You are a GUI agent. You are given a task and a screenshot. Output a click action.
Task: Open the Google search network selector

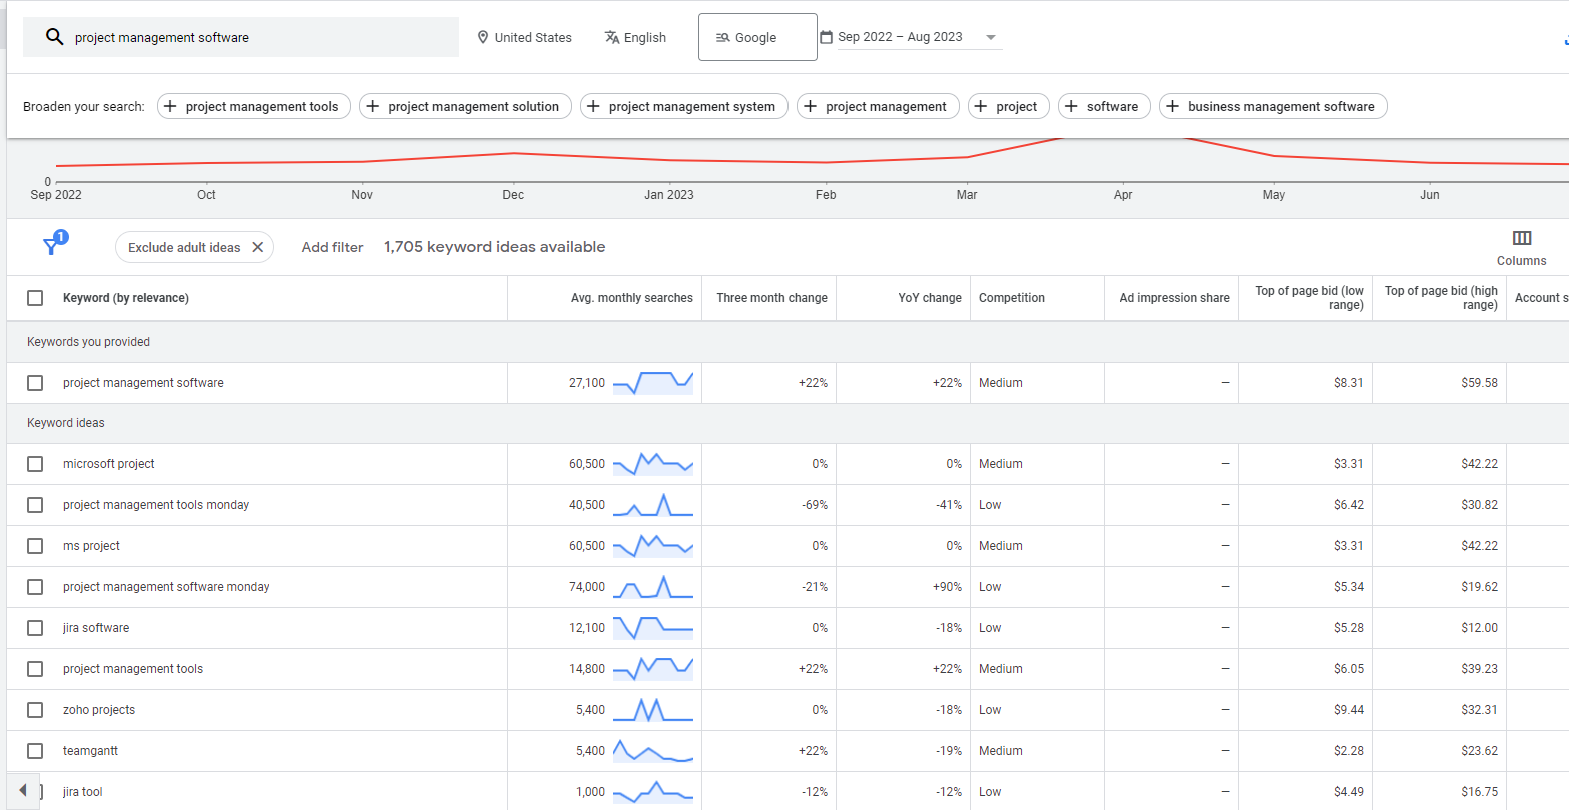coord(757,37)
